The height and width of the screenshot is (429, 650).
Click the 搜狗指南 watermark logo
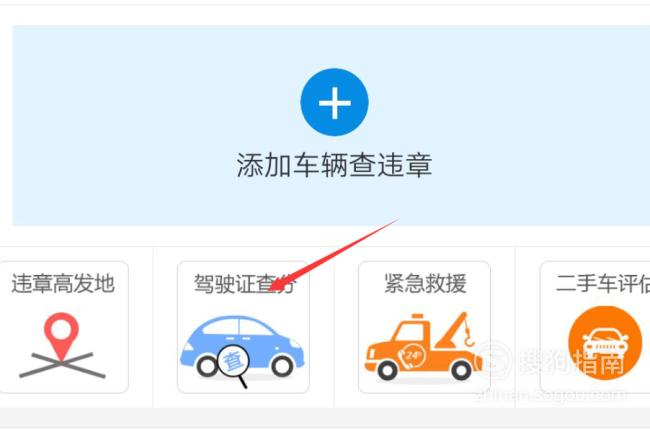coord(551,360)
